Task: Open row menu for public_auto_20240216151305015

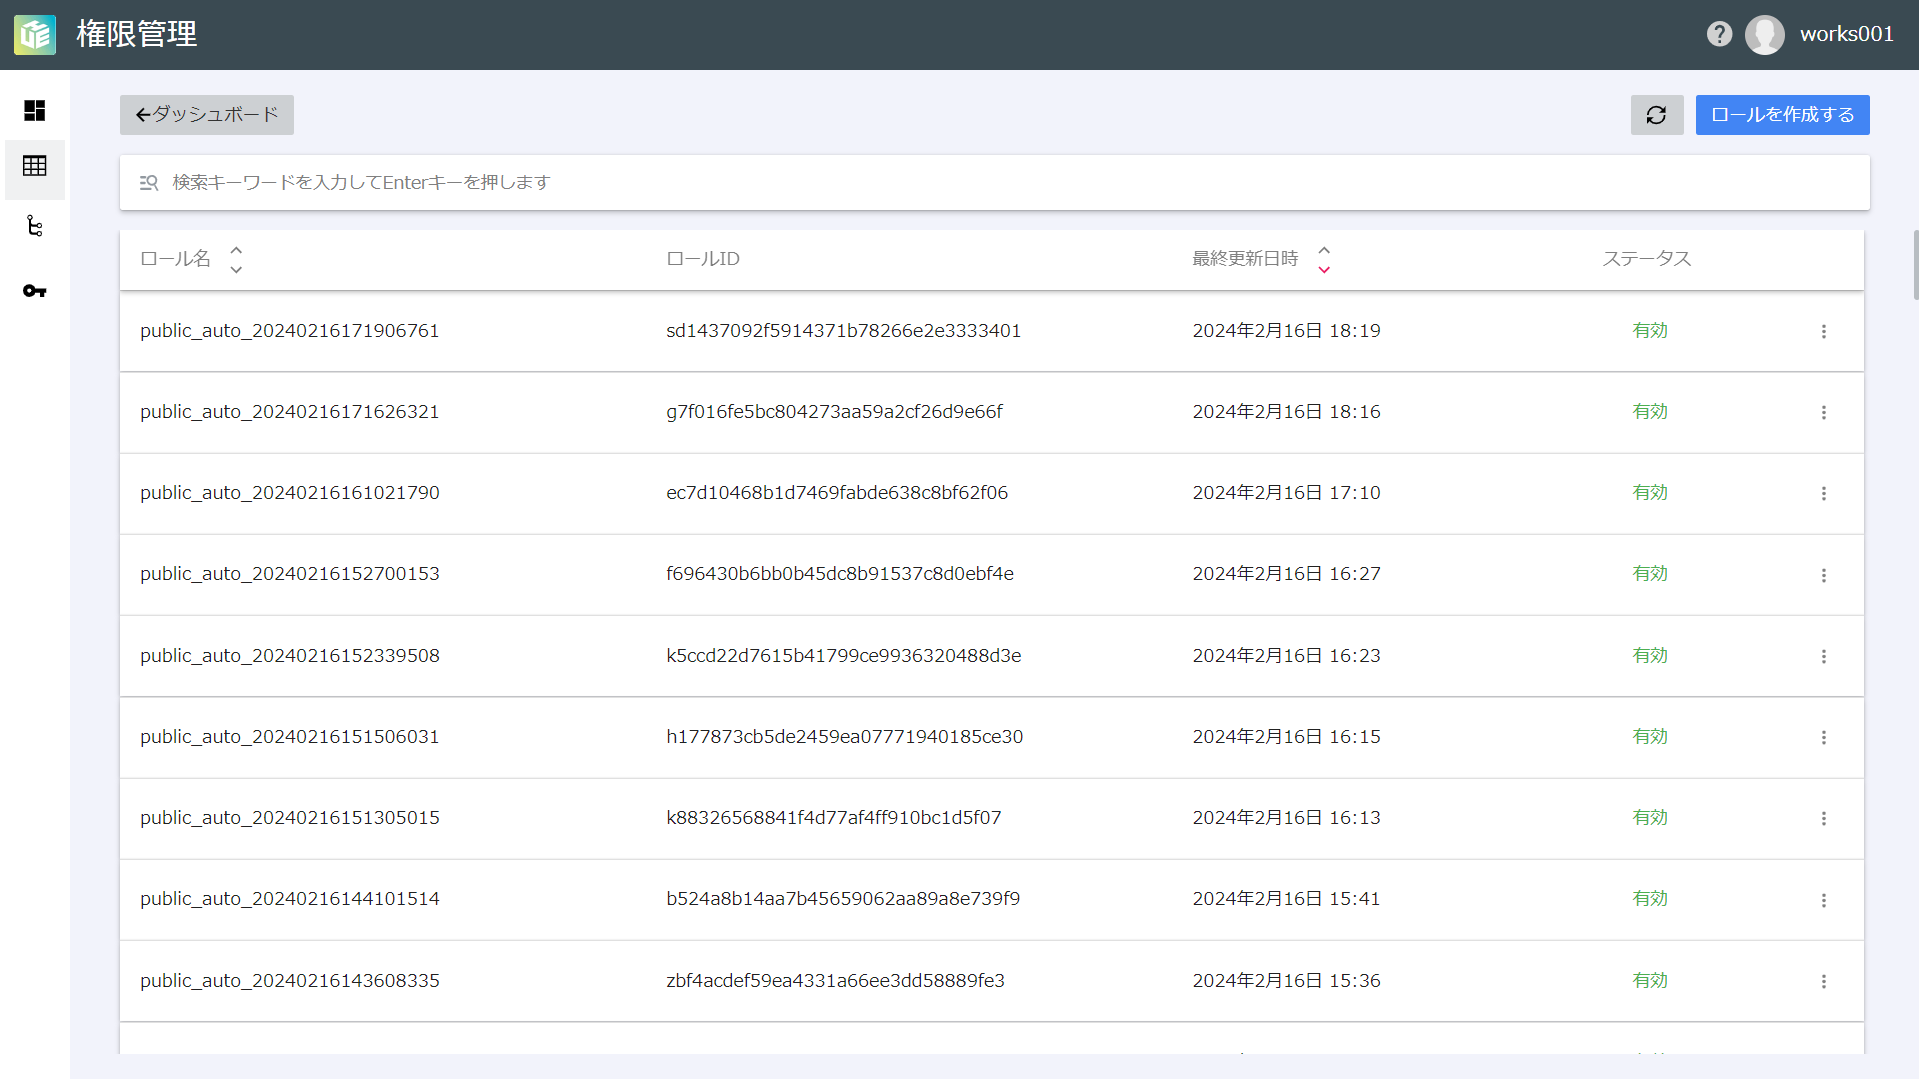Action: pyautogui.click(x=1824, y=818)
